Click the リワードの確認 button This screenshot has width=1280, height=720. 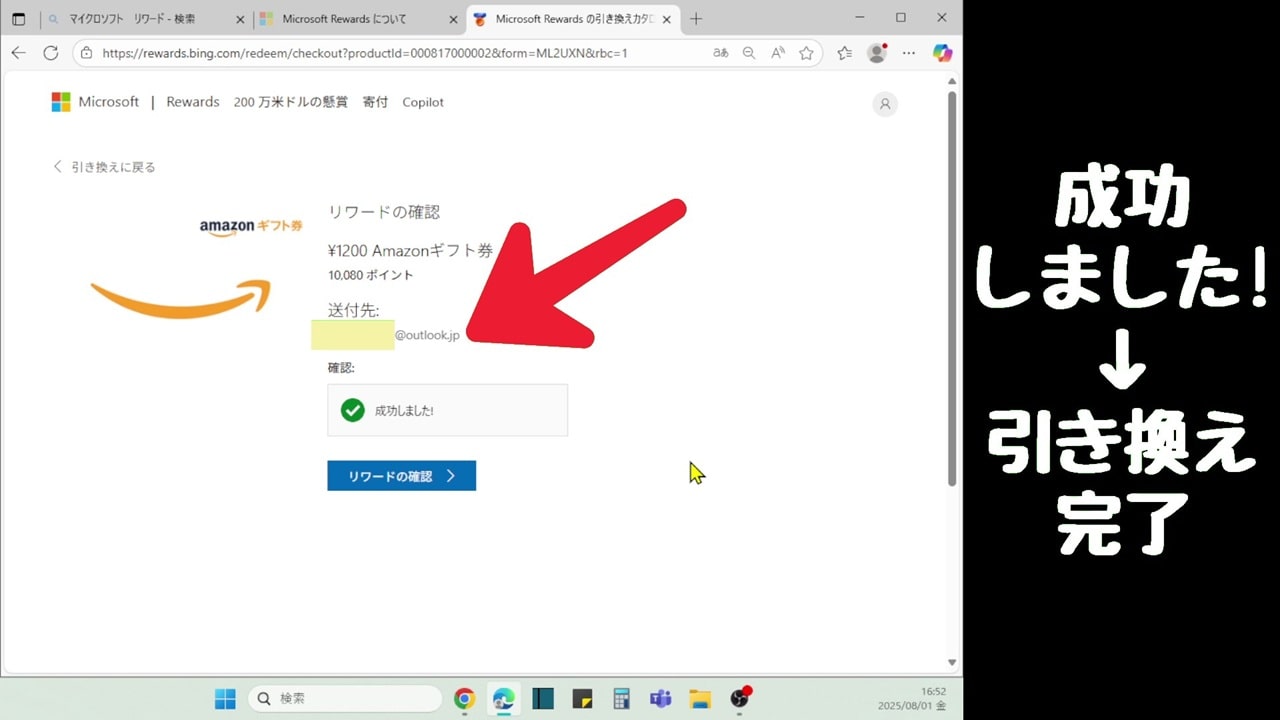[401, 476]
